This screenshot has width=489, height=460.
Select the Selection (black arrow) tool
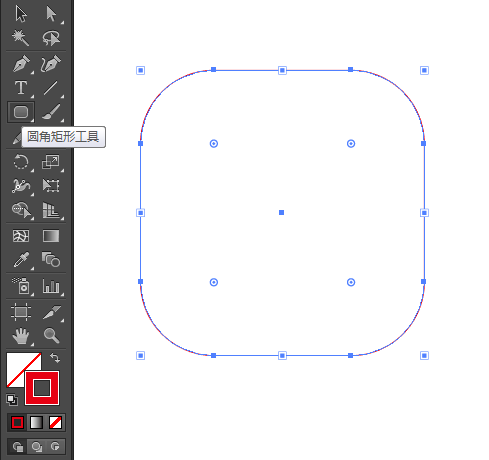pos(21,14)
